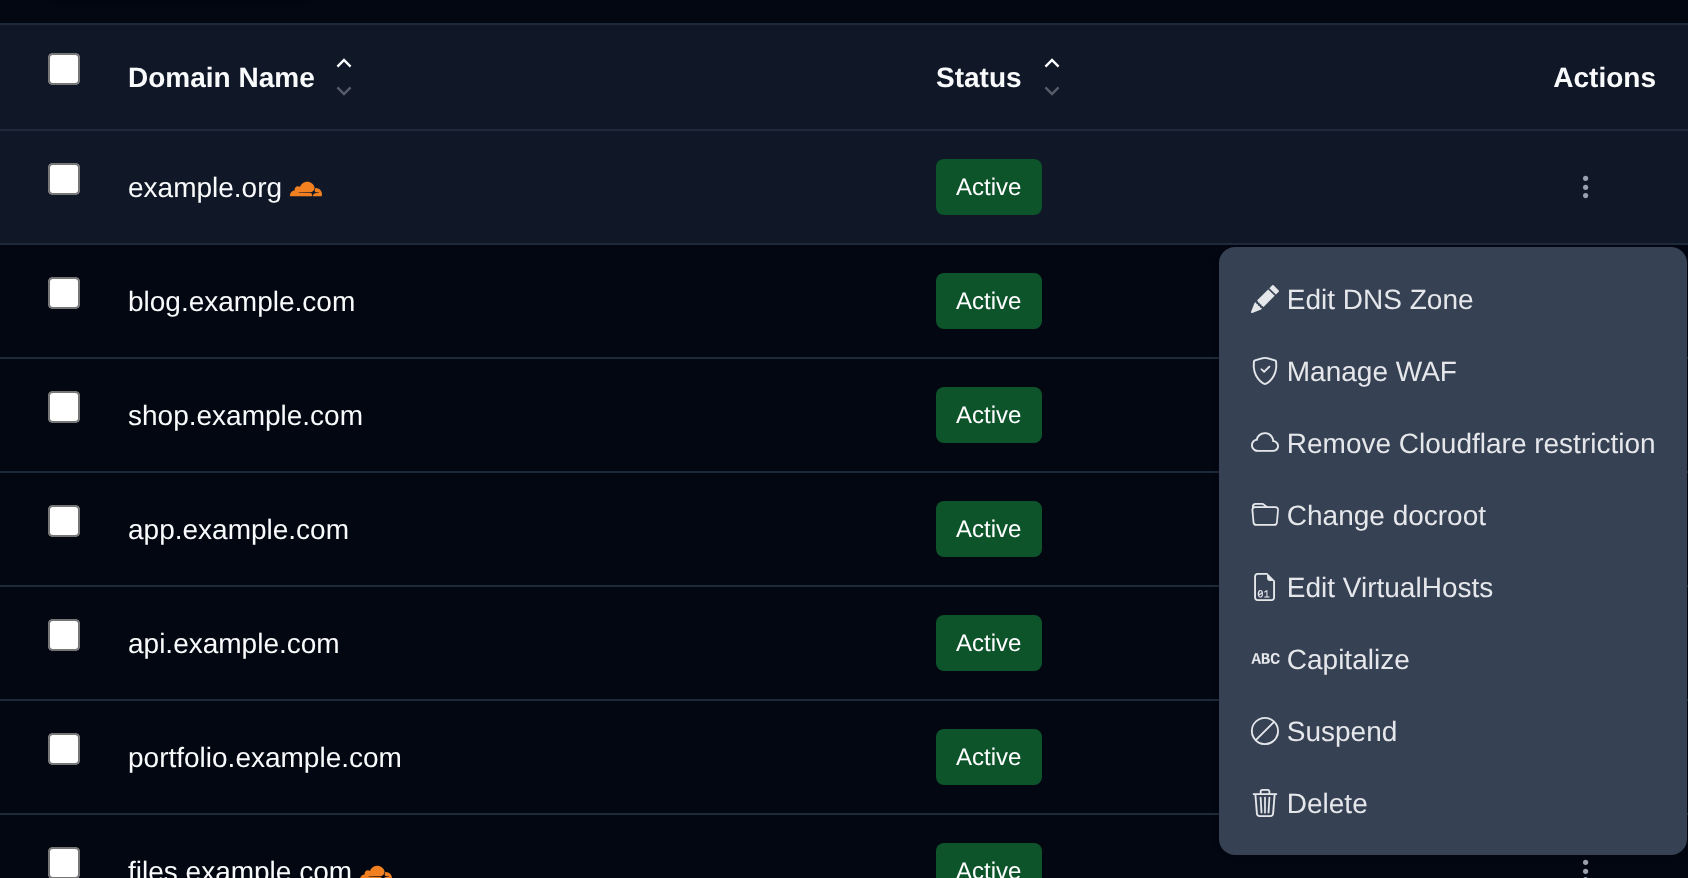The height and width of the screenshot is (878, 1688).
Task: Open app.example.com domain link
Action: pyautogui.click(x=238, y=530)
